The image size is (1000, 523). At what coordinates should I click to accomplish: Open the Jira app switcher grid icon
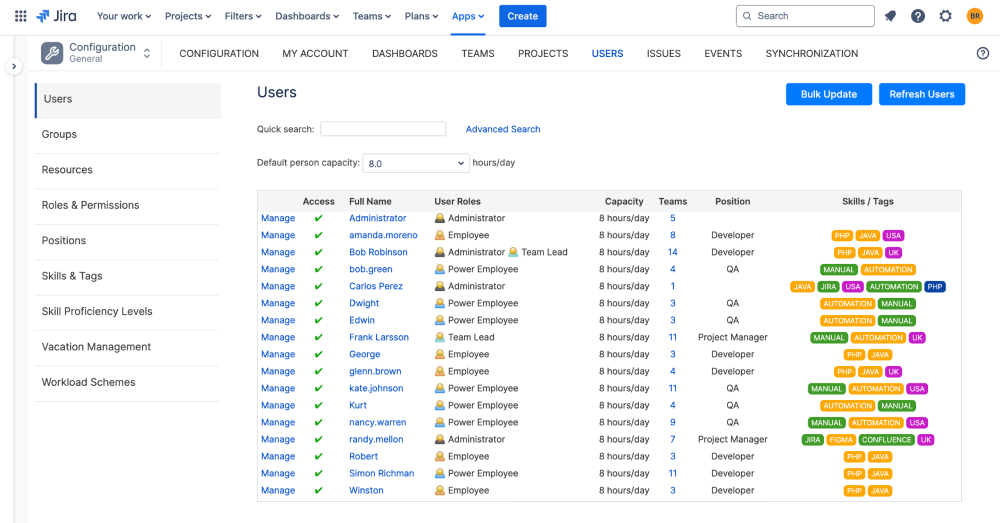(20, 16)
